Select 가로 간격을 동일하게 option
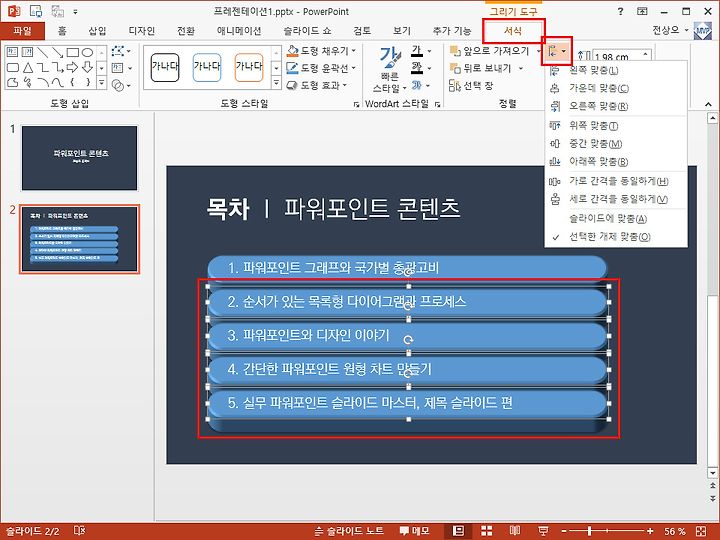720x540 pixels. point(615,181)
